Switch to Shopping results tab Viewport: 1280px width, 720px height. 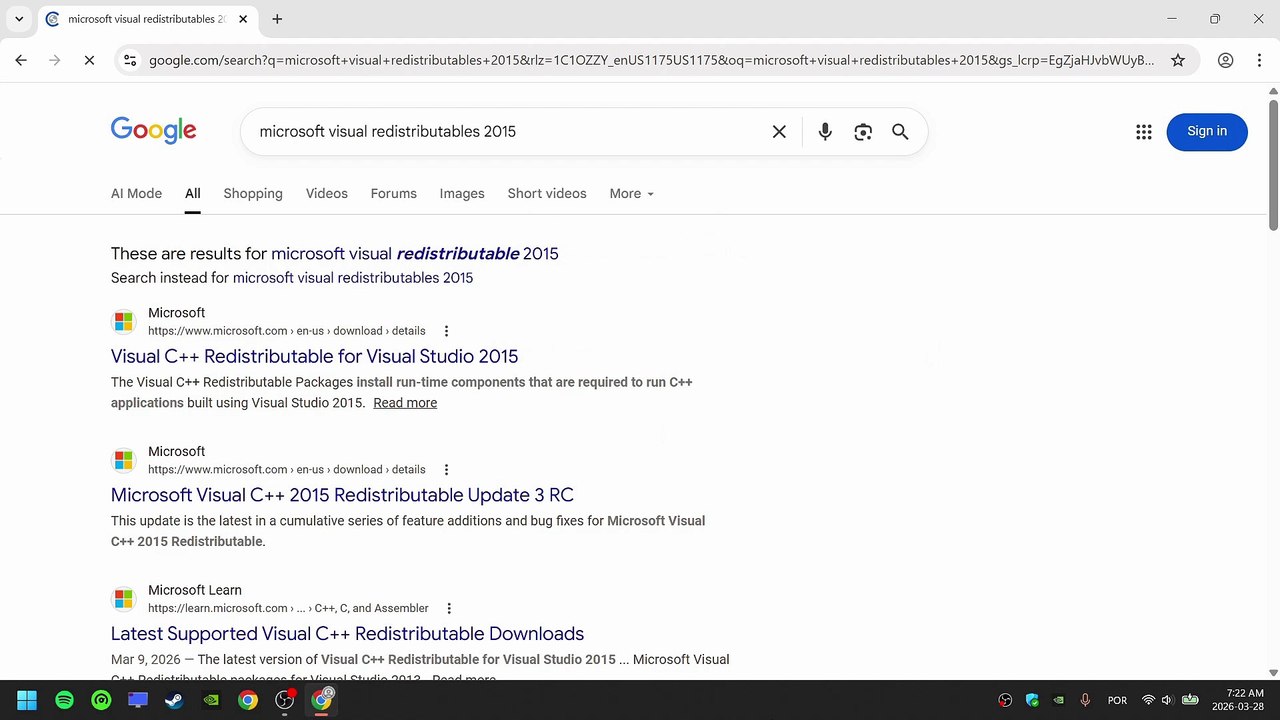[x=253, y=193]
